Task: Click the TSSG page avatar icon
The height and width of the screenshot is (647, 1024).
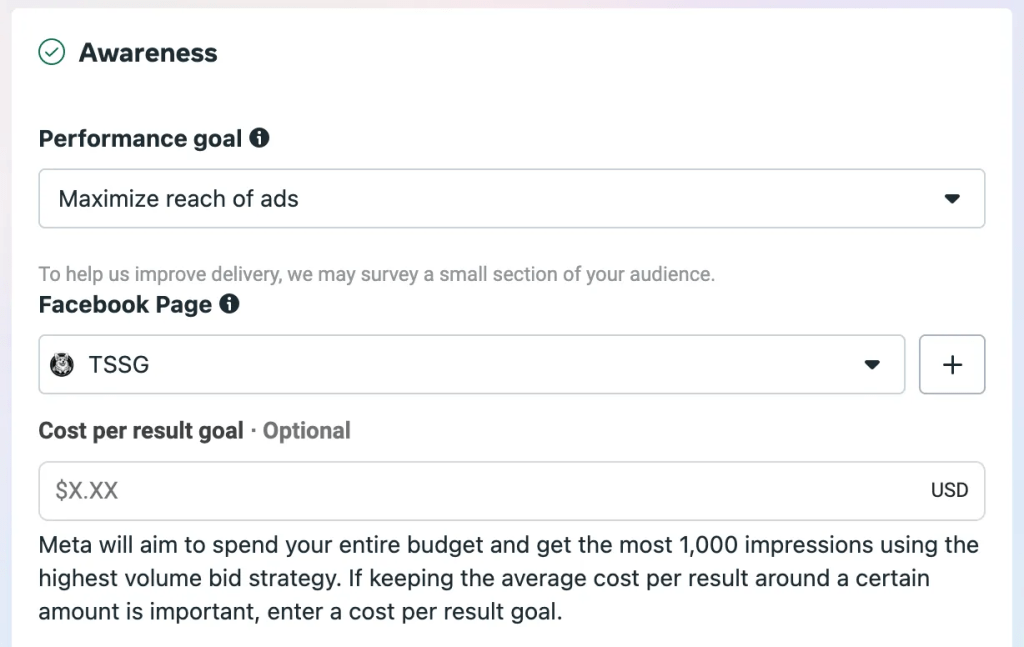Action: 62,365
